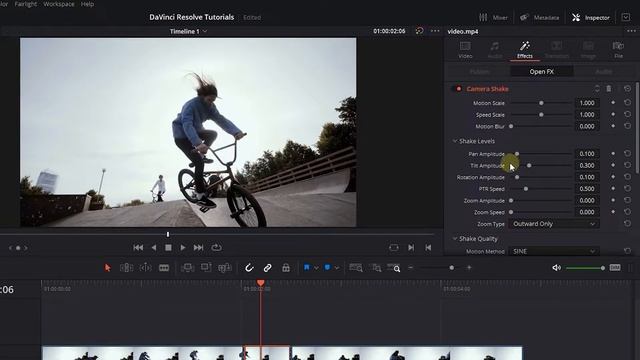The height and width of the screenshot is (360, 640).
Task: Select the Dynamic Trim Mode tool
Action: pos(145,268)
